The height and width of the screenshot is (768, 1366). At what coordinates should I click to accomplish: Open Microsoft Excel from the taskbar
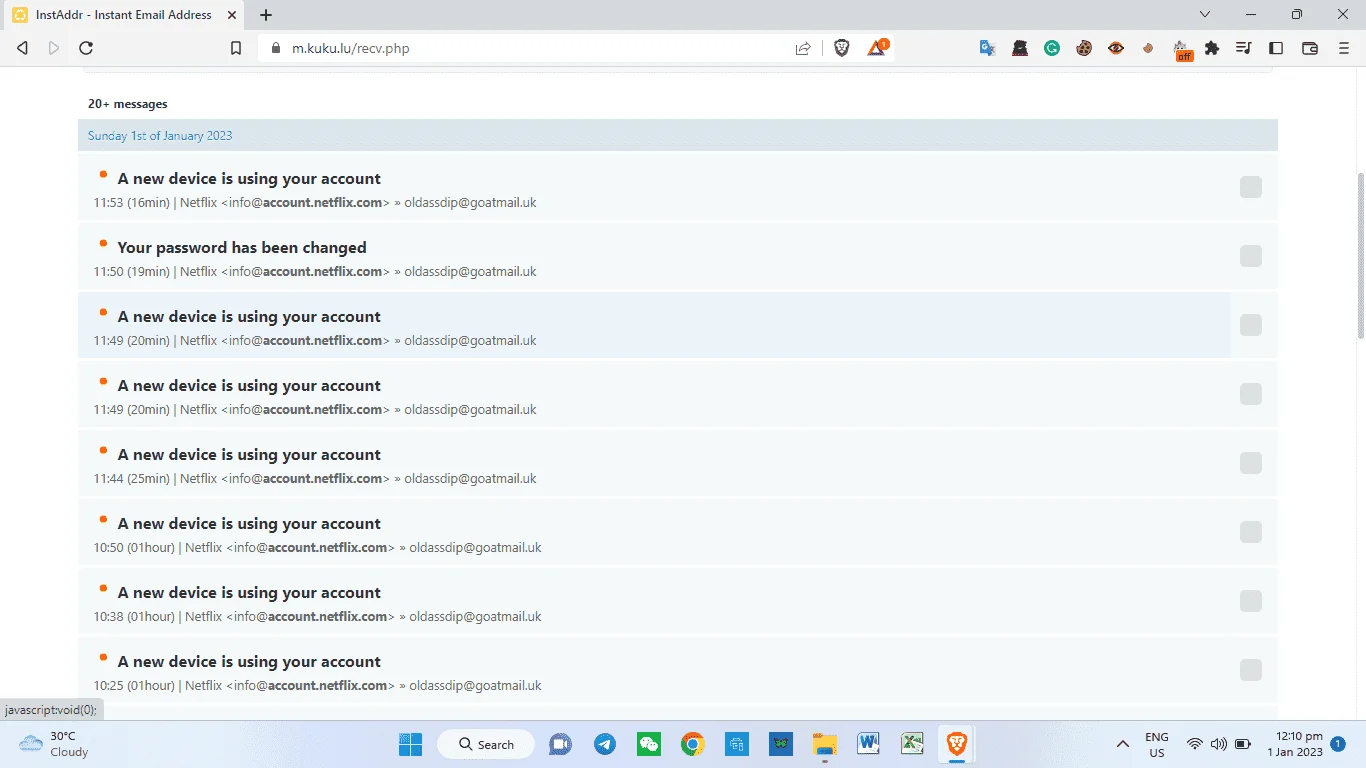click(912, 744)
